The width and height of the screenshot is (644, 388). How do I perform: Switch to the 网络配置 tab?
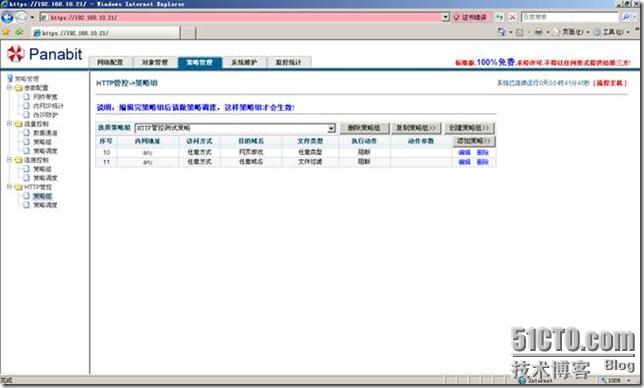(110, 62)
